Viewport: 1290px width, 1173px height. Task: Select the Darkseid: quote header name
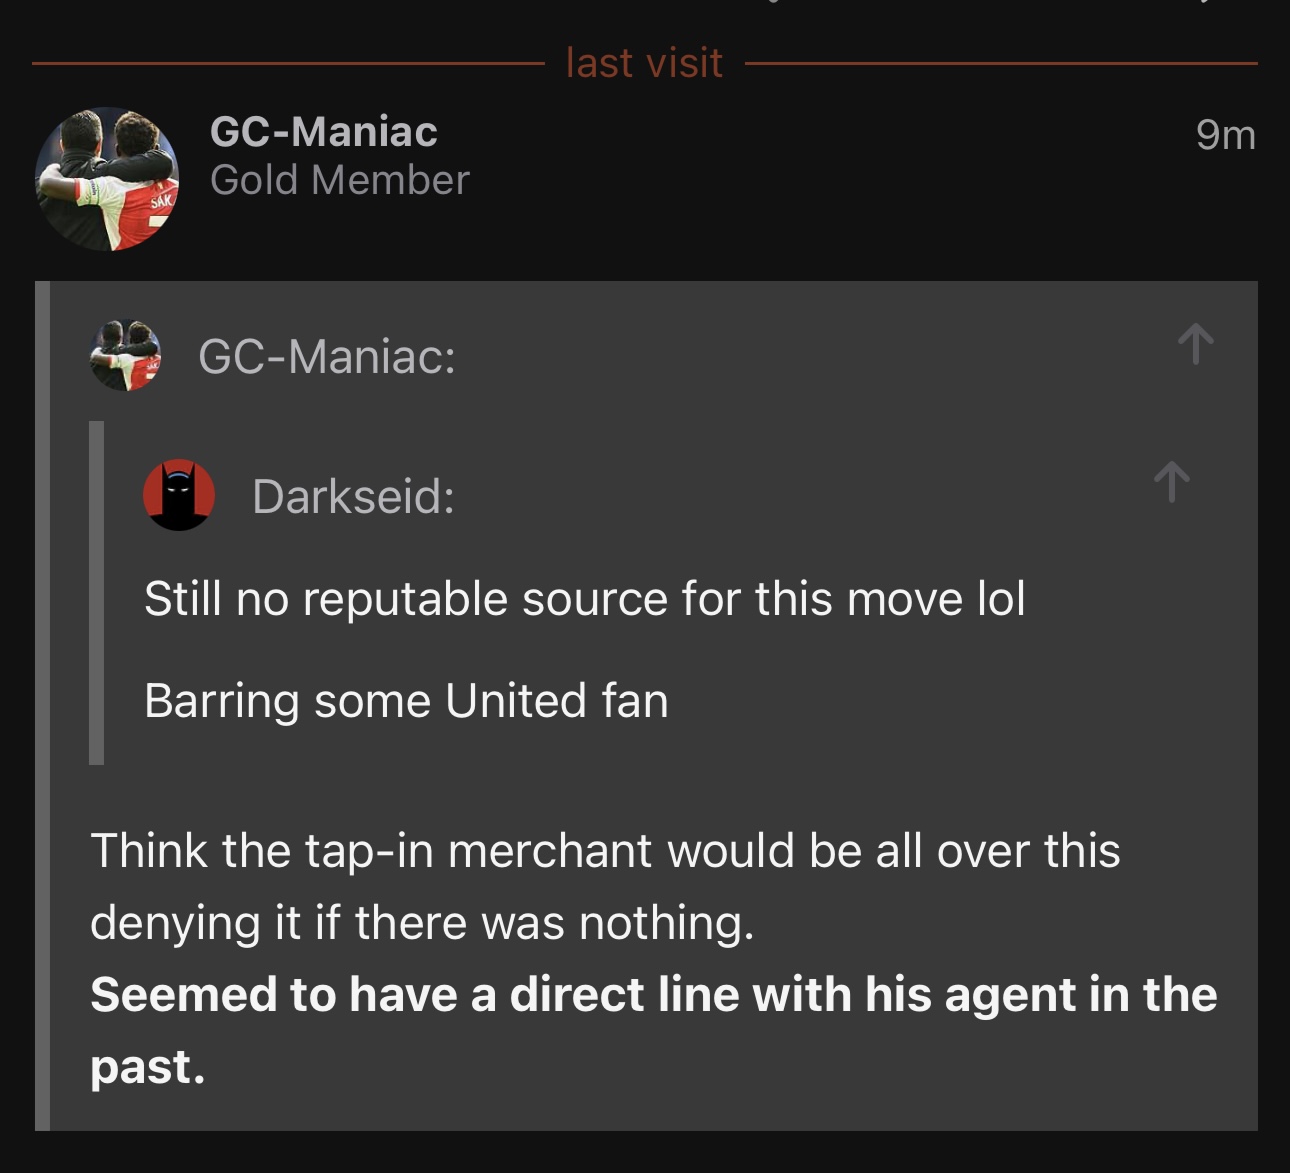(353, 496)
